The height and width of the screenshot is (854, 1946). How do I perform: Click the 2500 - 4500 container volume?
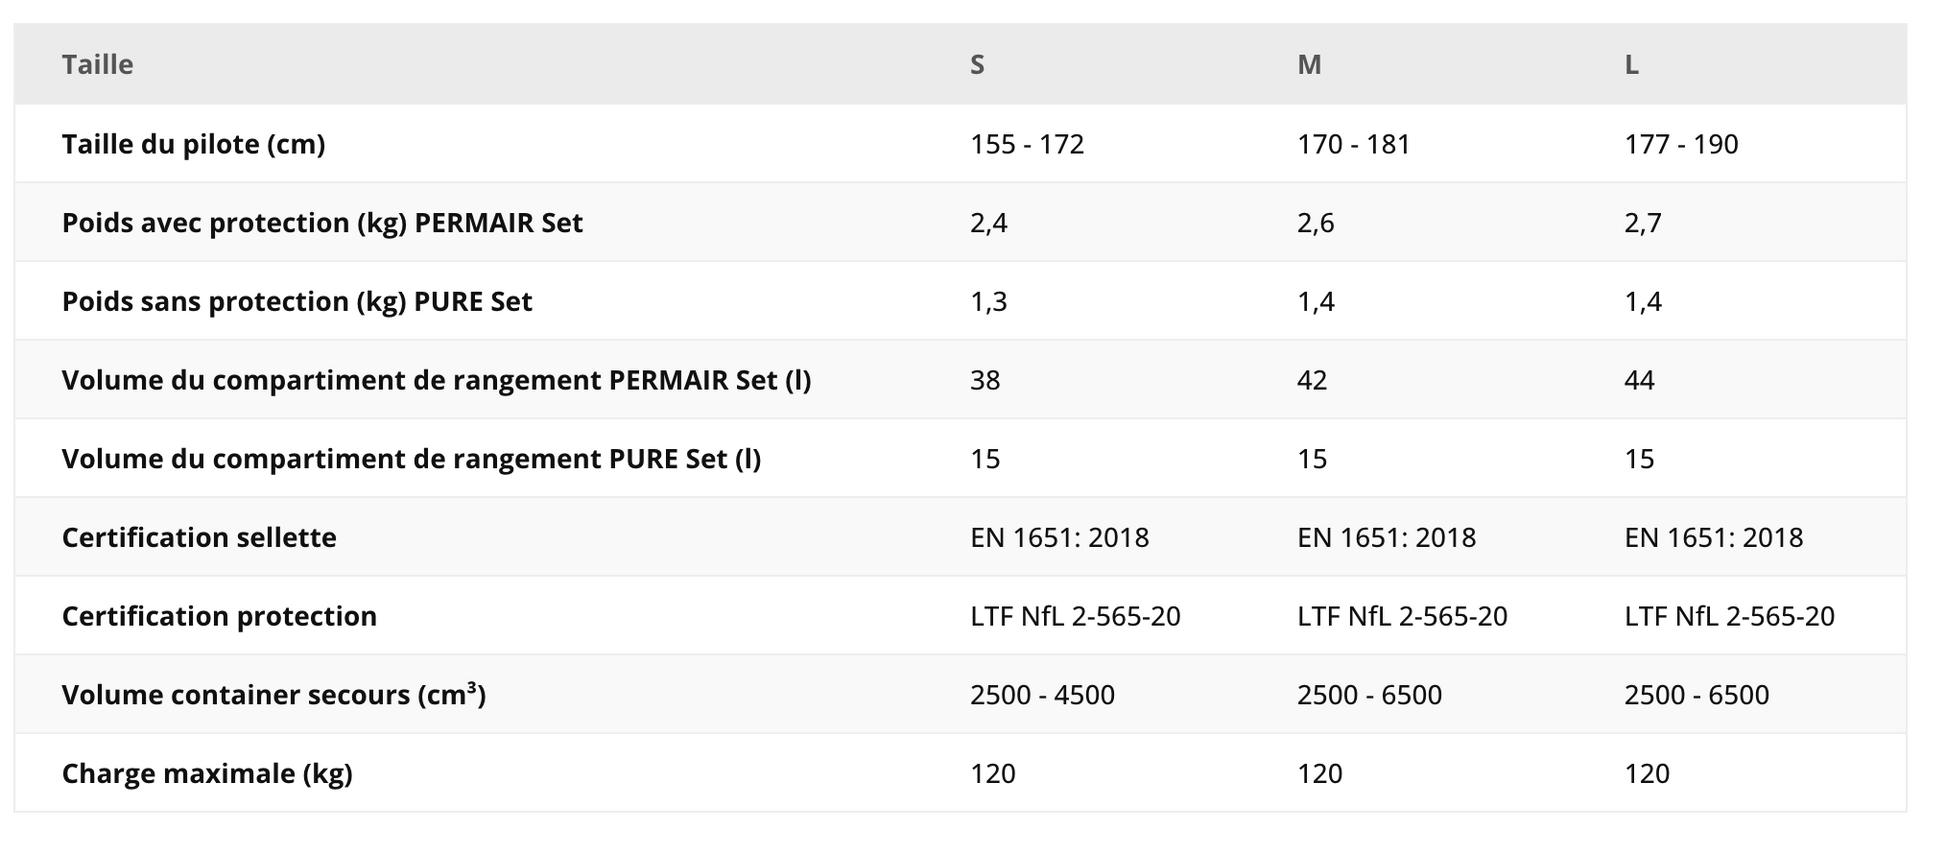[x=1042, y=694]
